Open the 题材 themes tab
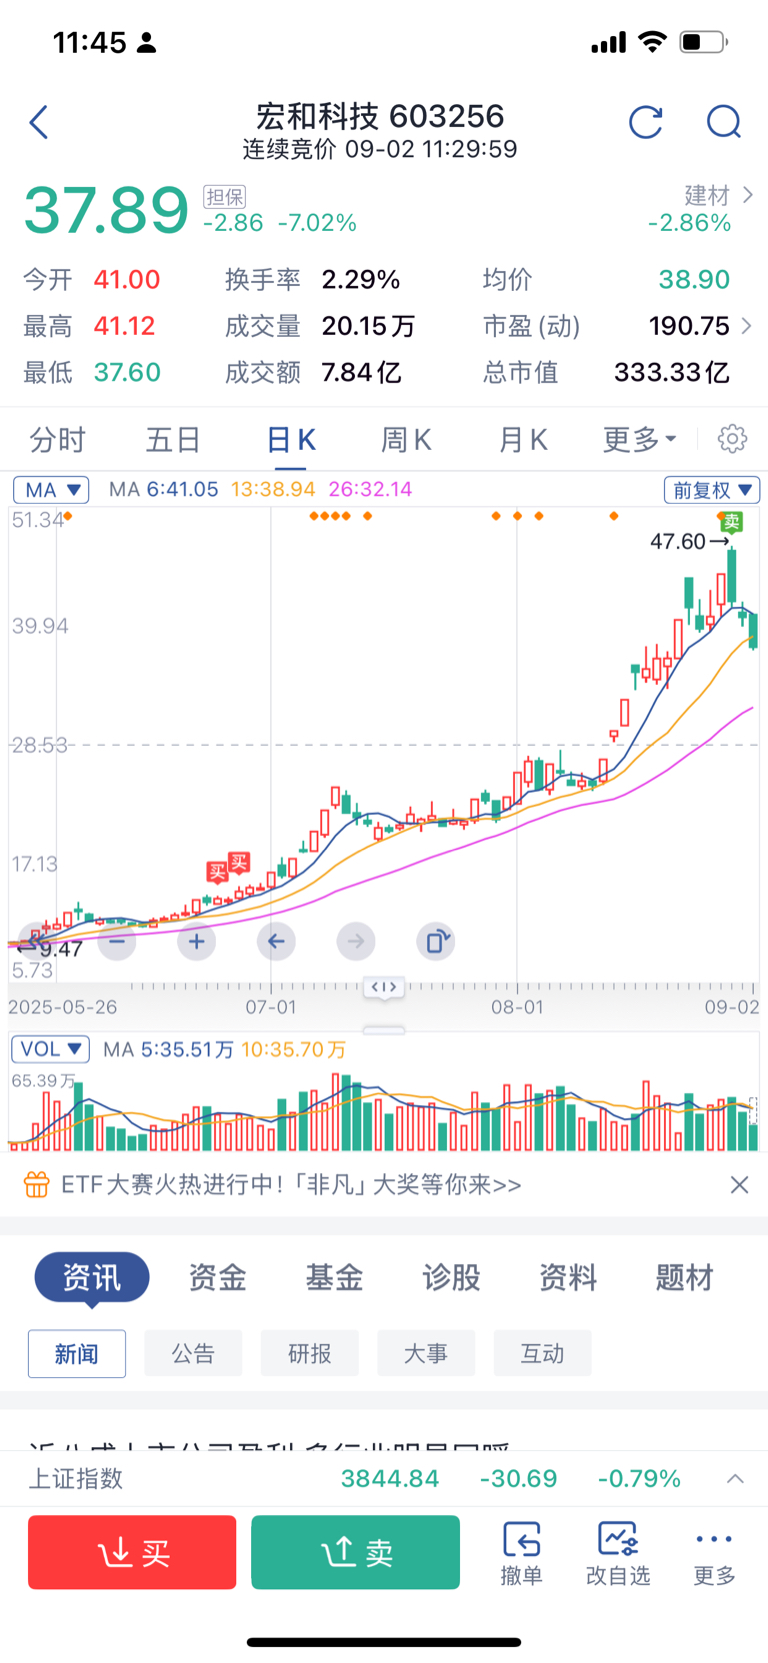768x1663 pixels. tap(684, 1277)
